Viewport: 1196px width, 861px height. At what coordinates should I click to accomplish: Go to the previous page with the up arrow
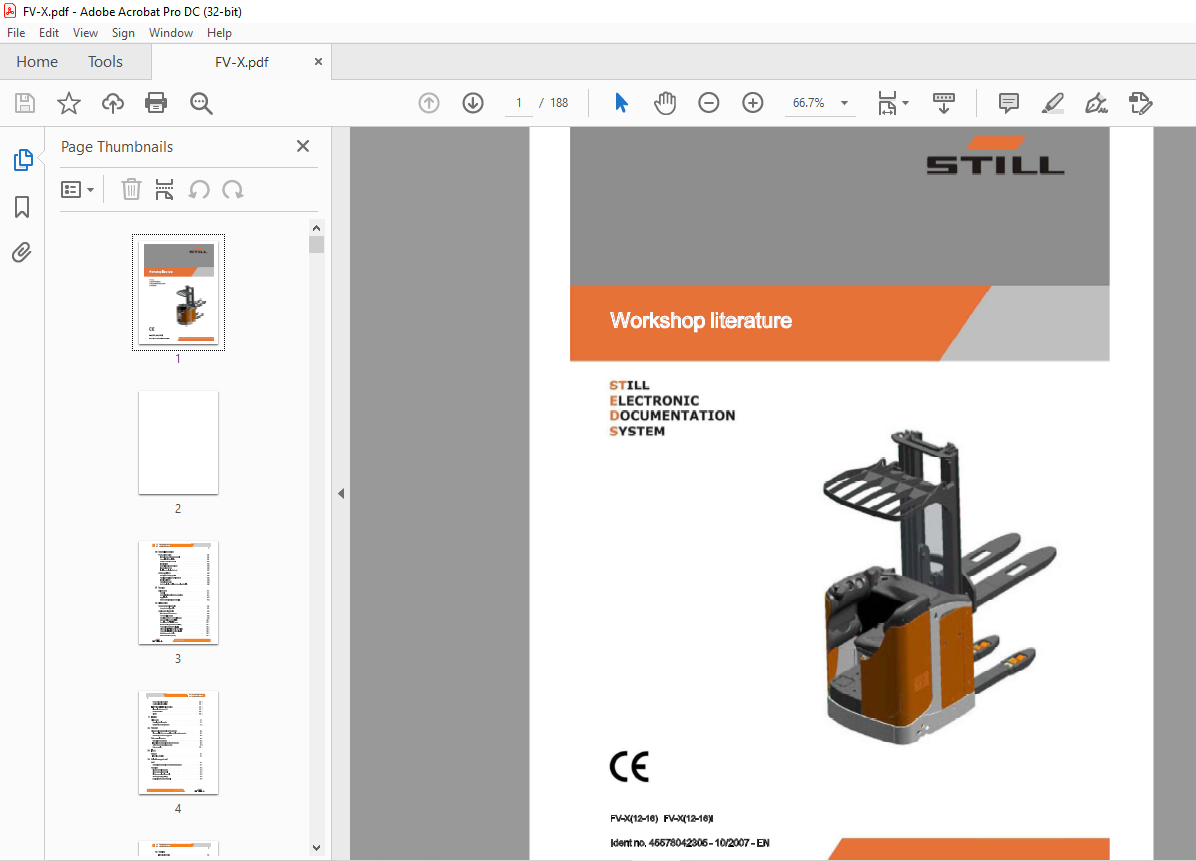tap(429, 103)
